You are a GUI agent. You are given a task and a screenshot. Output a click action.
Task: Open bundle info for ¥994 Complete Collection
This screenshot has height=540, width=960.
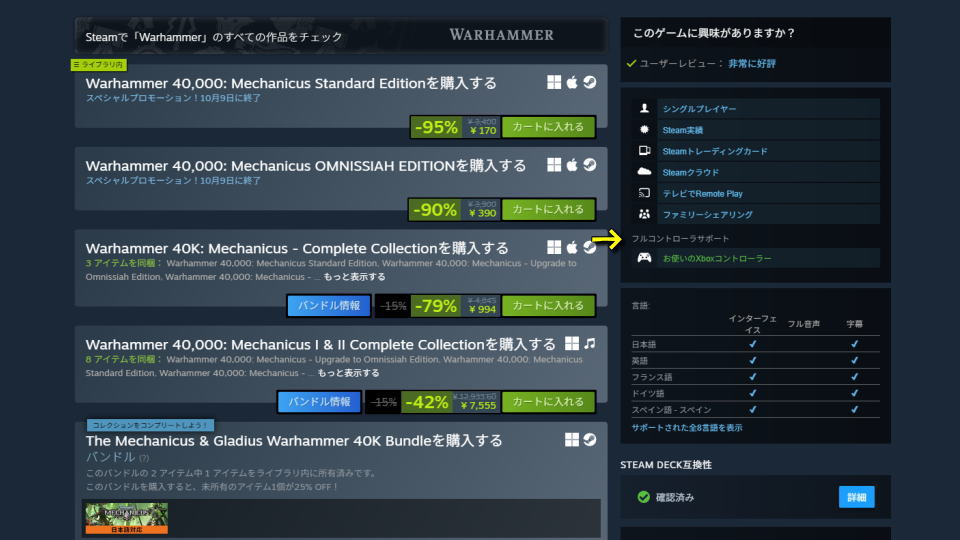click(329, 306)
